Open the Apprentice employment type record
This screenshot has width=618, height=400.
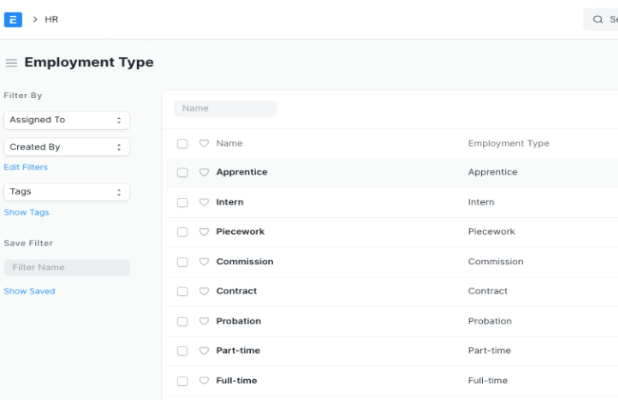(x=241, y=172)
